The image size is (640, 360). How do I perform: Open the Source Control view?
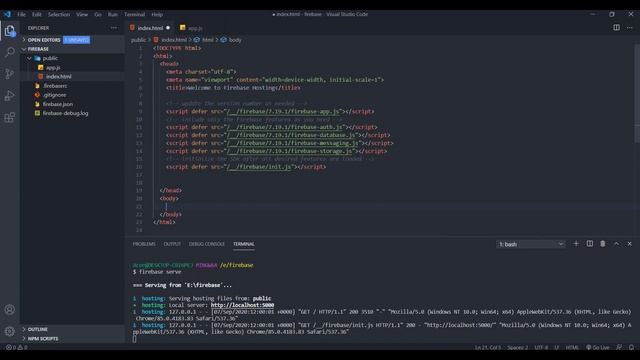10,74
